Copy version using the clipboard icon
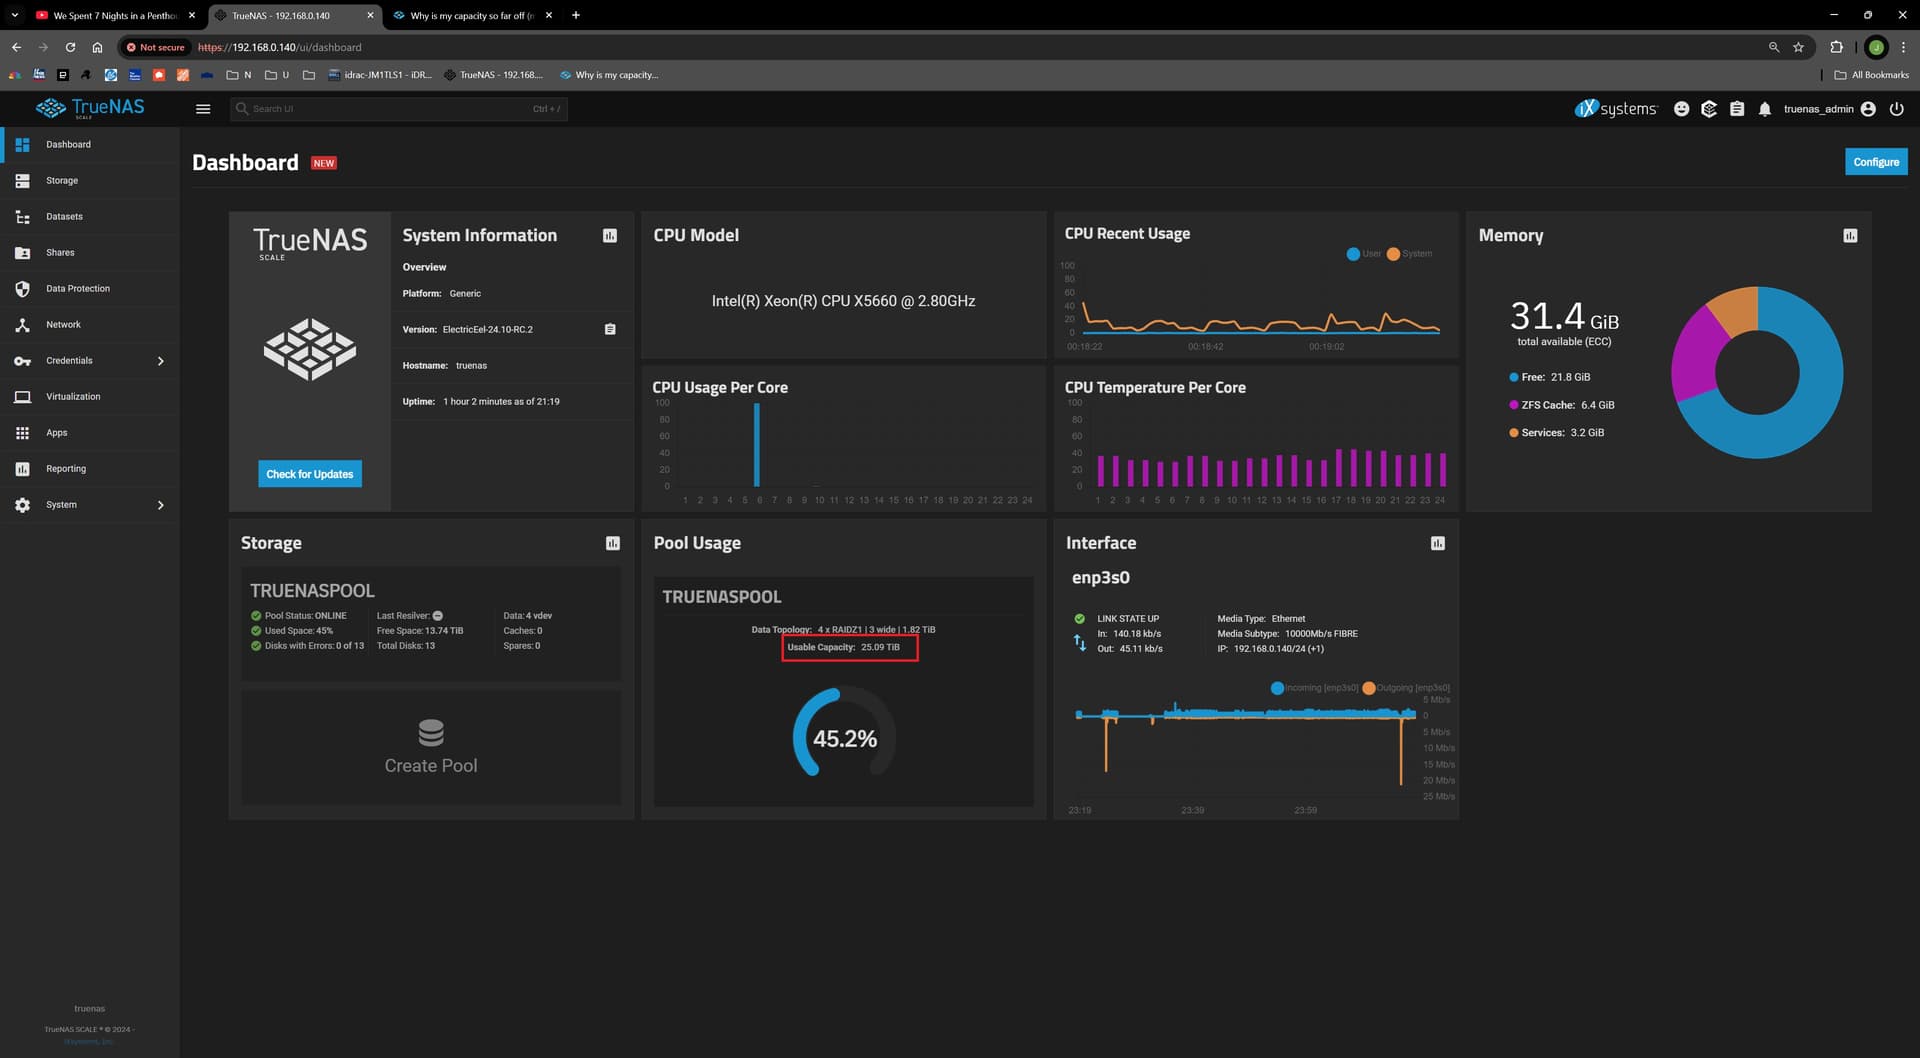Viewport: 1920px width, 1058px height. pos(610,329)
